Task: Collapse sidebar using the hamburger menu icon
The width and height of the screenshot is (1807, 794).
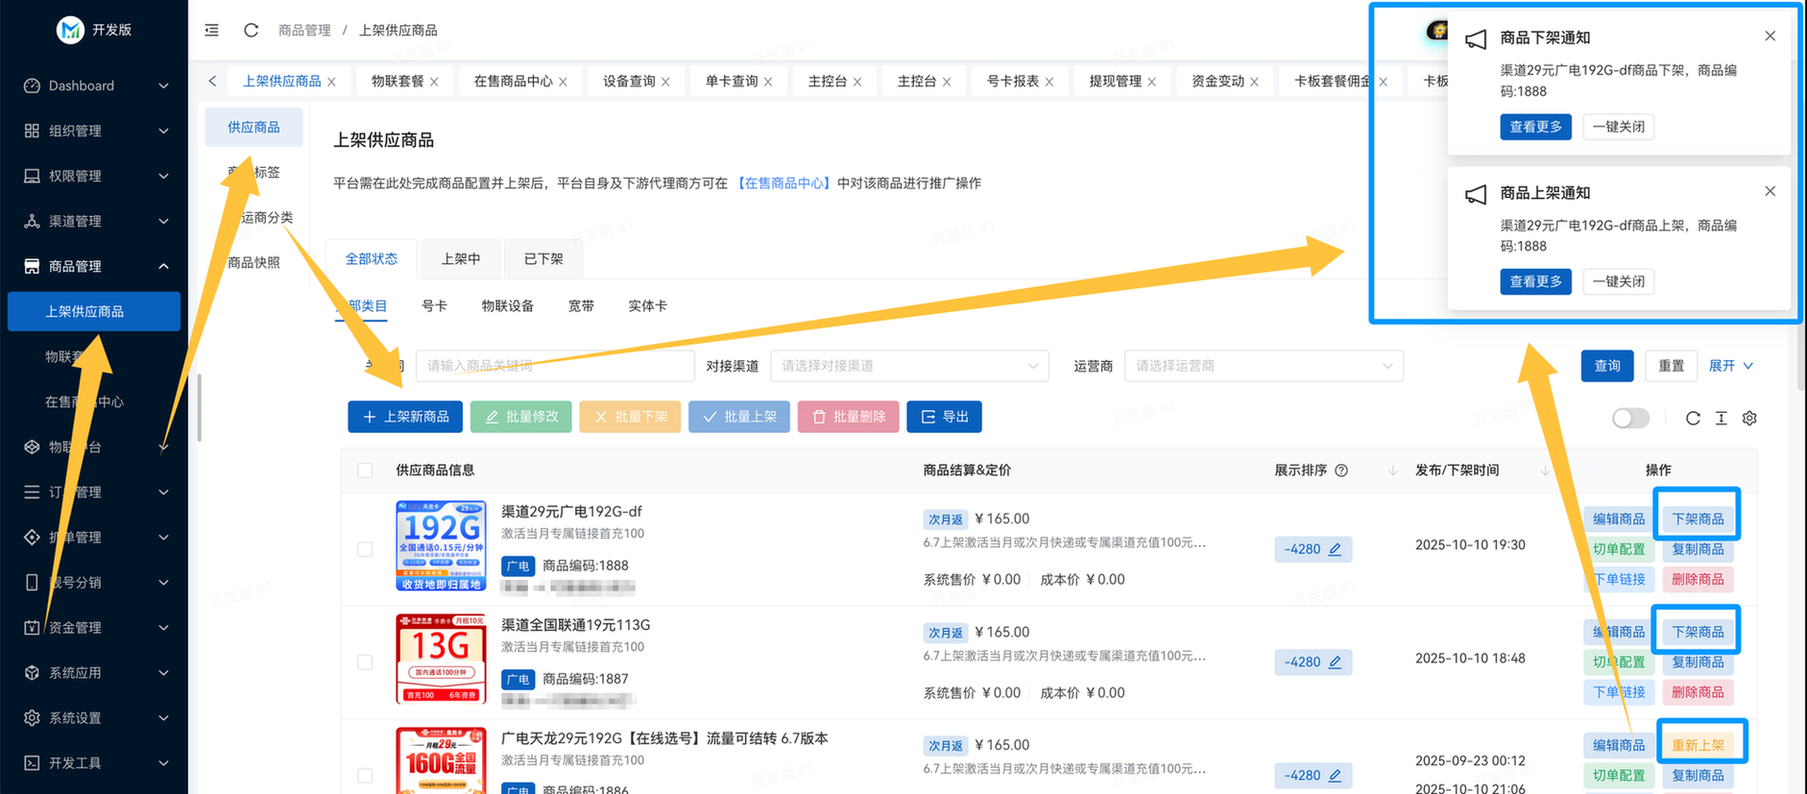Action: (x=212, y=30)
